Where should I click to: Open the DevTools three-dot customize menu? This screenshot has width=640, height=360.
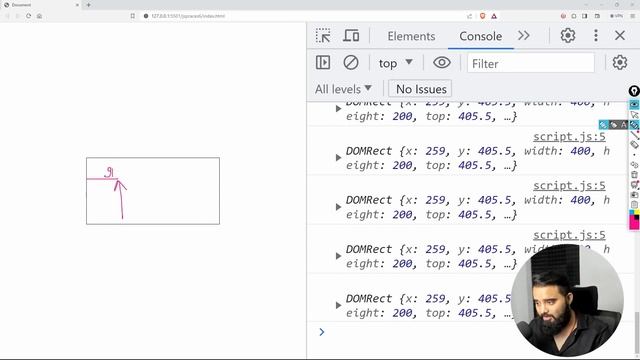[596, 36]
